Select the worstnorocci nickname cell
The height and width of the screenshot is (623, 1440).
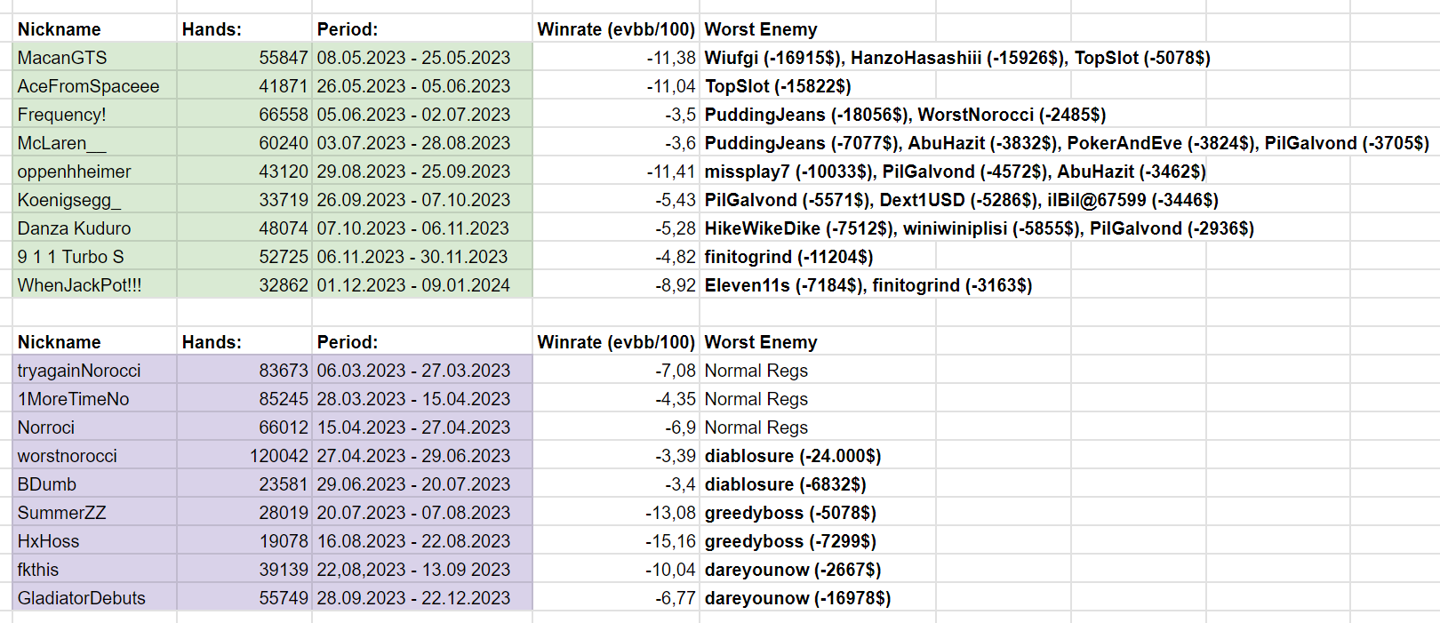(x=67, y=456)
